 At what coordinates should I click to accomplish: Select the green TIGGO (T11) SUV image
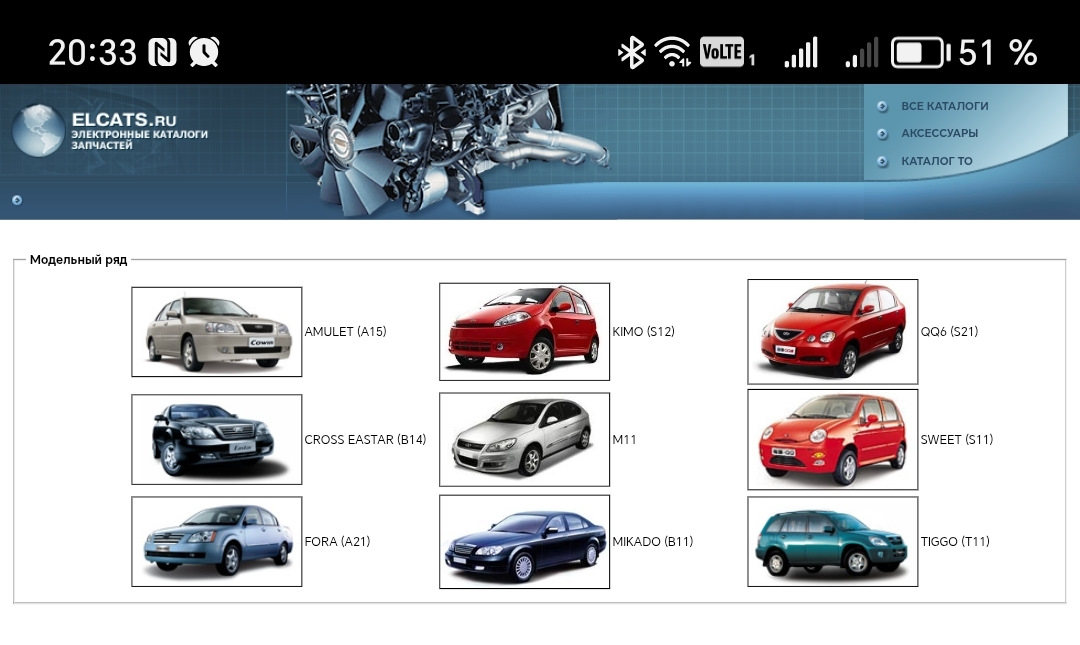coord(832,542)
